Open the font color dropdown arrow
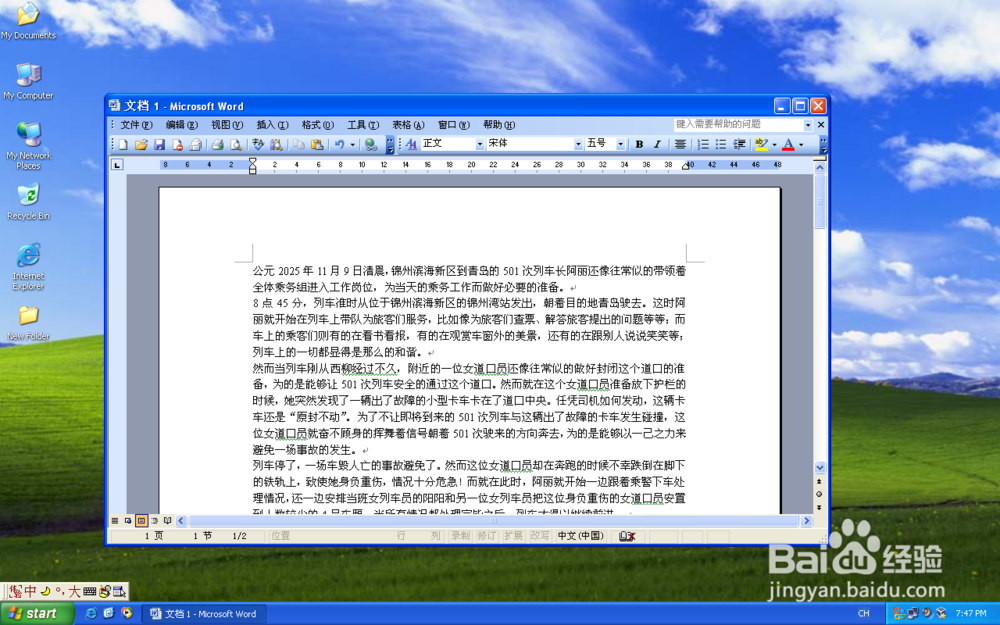Image resolution: width=1000 pixels, height=625 pixels. [801, 145]
